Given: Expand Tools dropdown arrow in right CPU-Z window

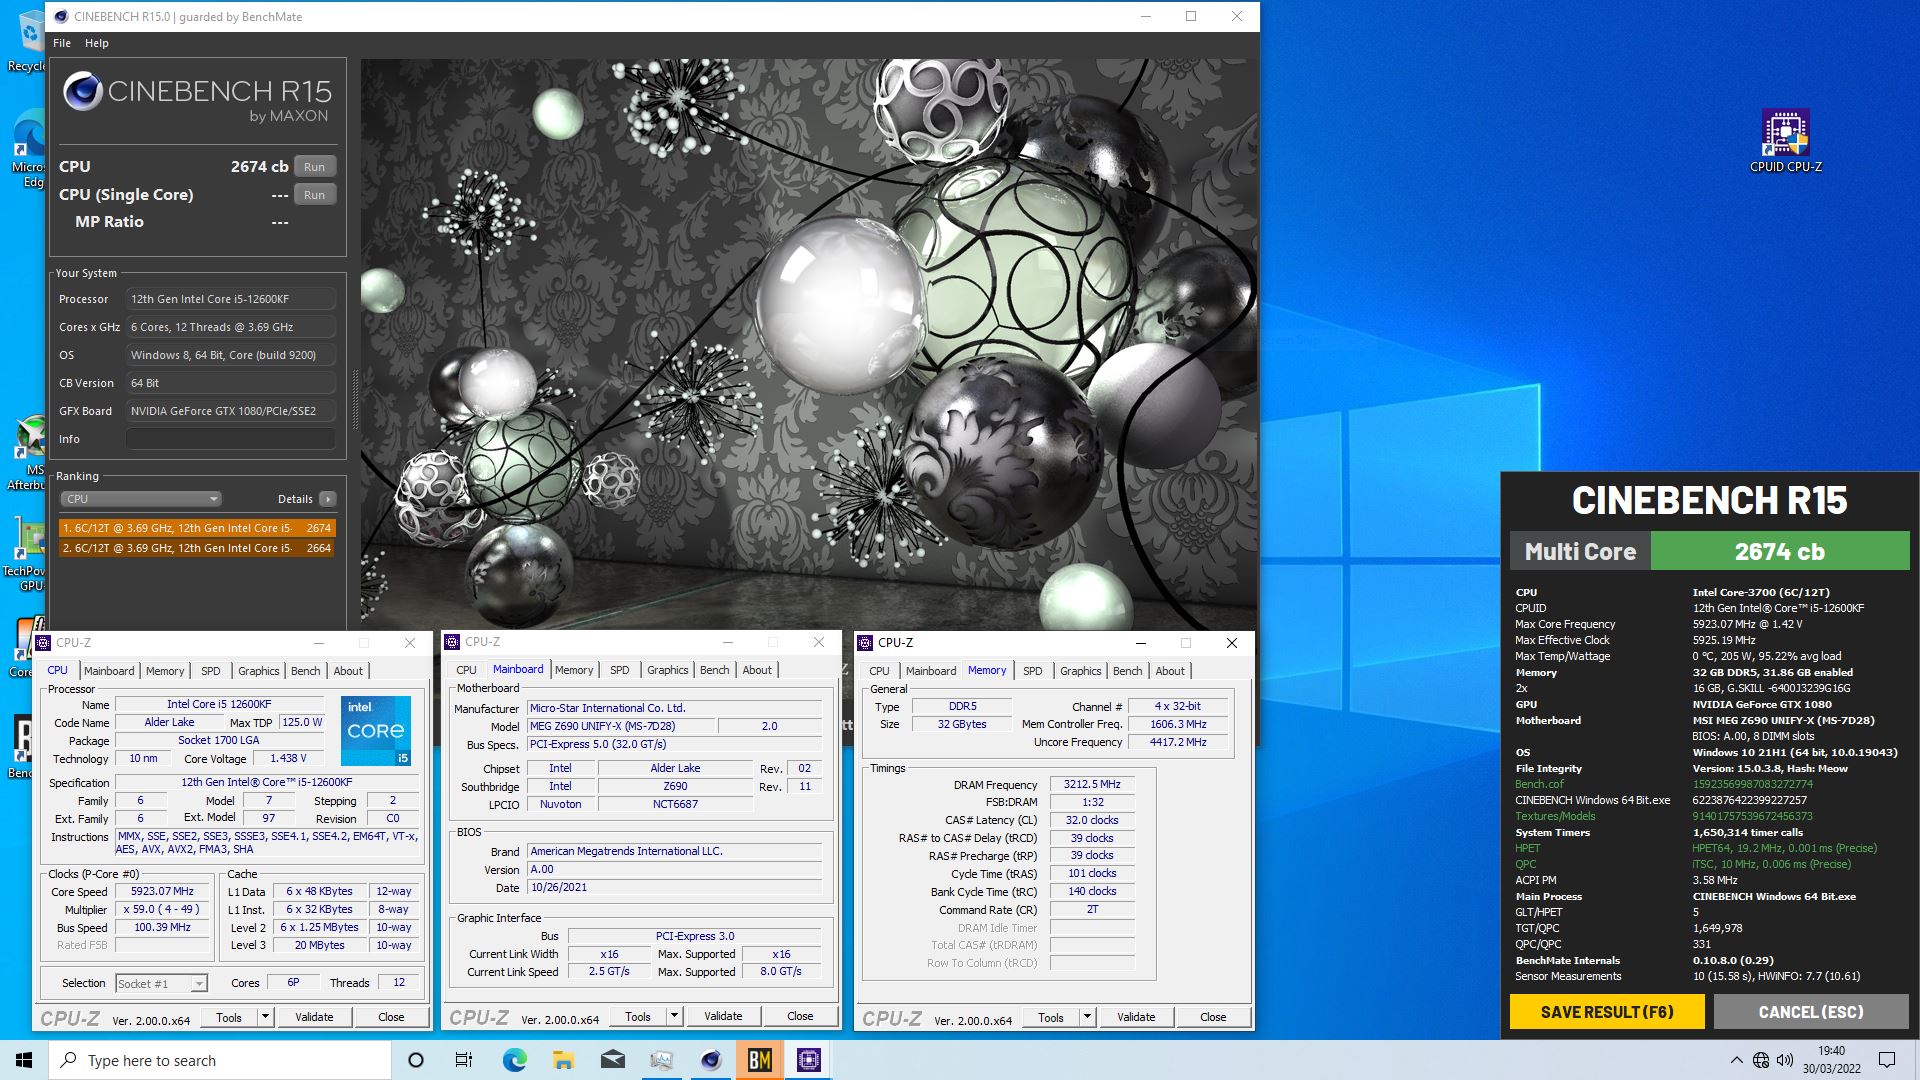Looking at the screenshot, I should click(x=1087, y=1017).
